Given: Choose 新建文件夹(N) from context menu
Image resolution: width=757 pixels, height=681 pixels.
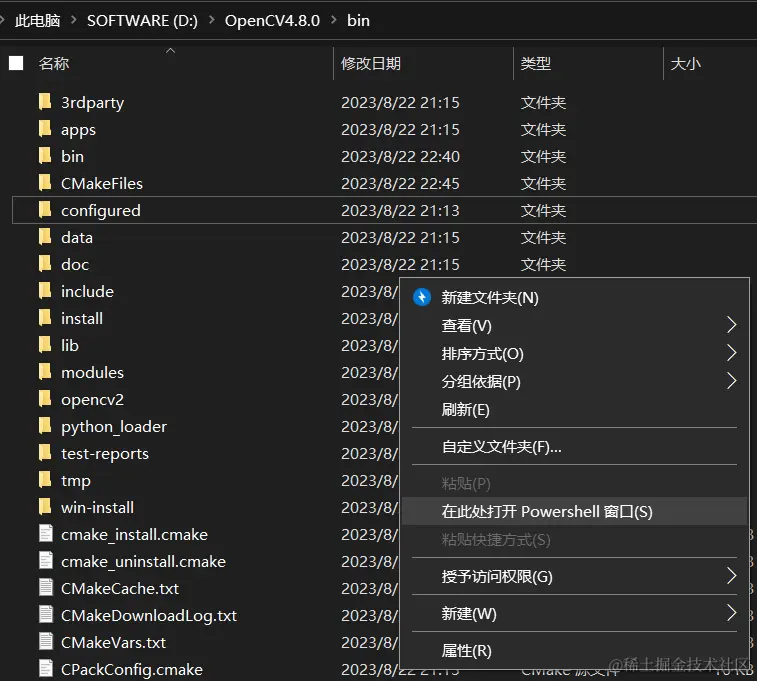Looking at the screenshot, I should click(575, 298).
